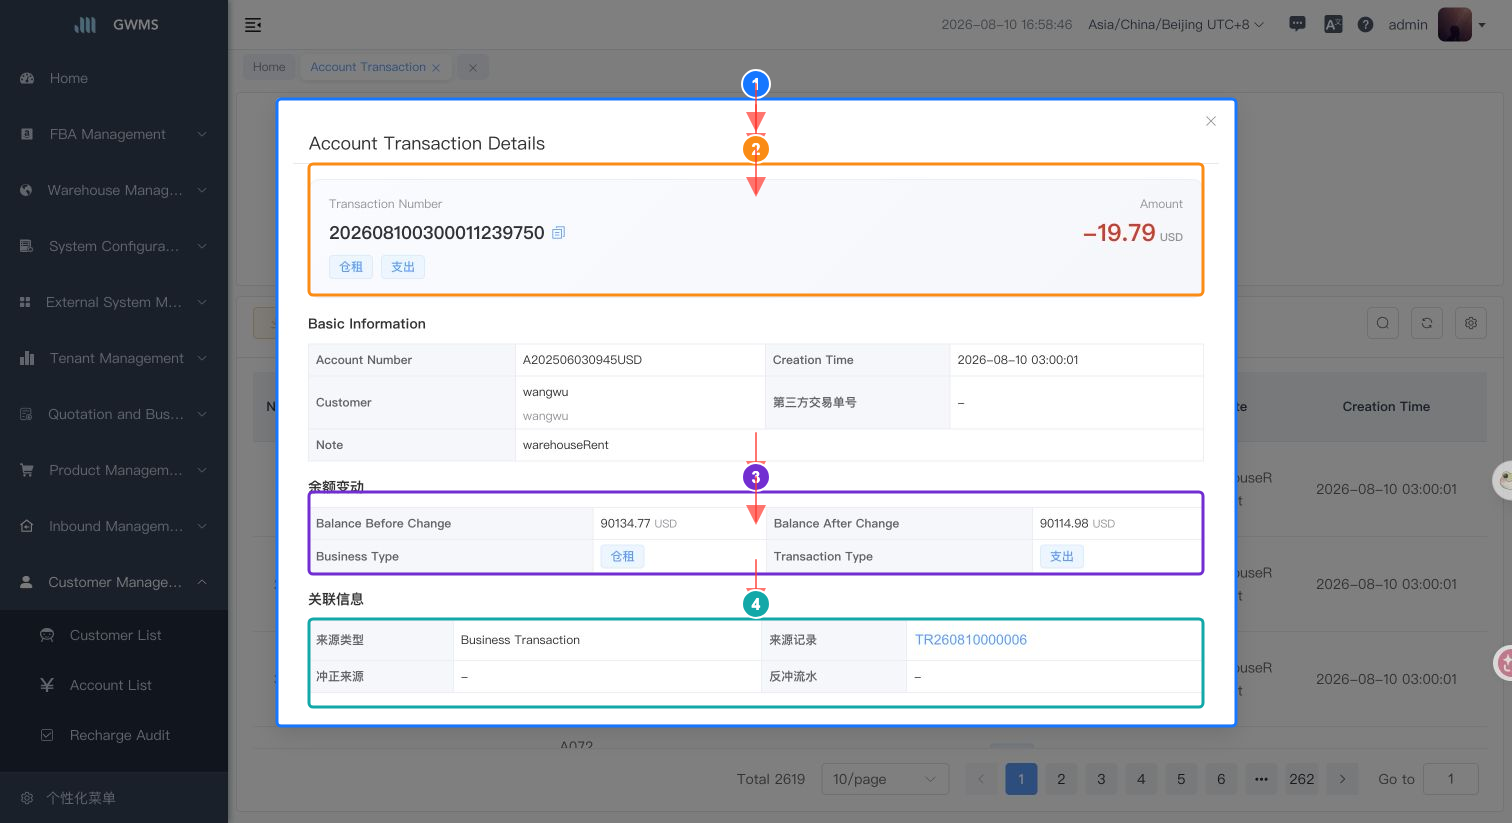The image size is (1512, 823).
Task: Click the close-all tabs X button
Action: [473, 67]
